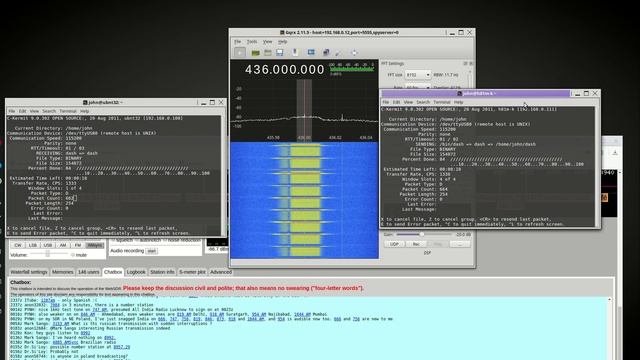This screenshot has height=360, width=640.
Task: Maximize the Gqrx window
Action: (461, 32)
